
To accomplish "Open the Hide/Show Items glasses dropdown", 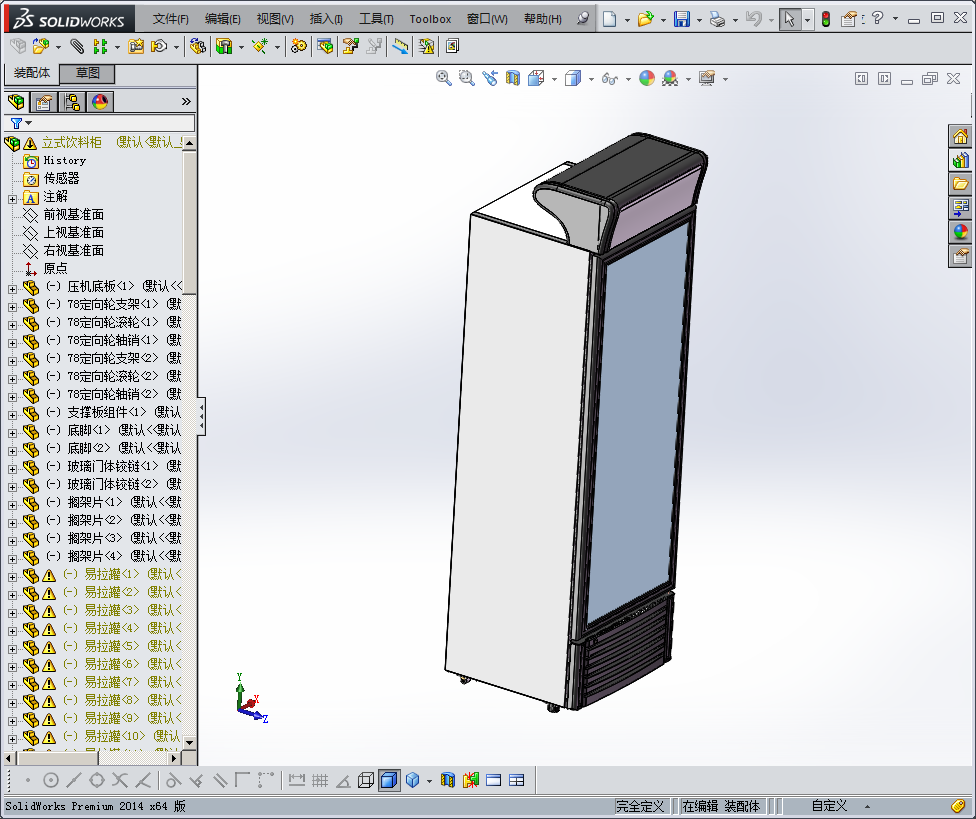I will click(x=628, y=79).
